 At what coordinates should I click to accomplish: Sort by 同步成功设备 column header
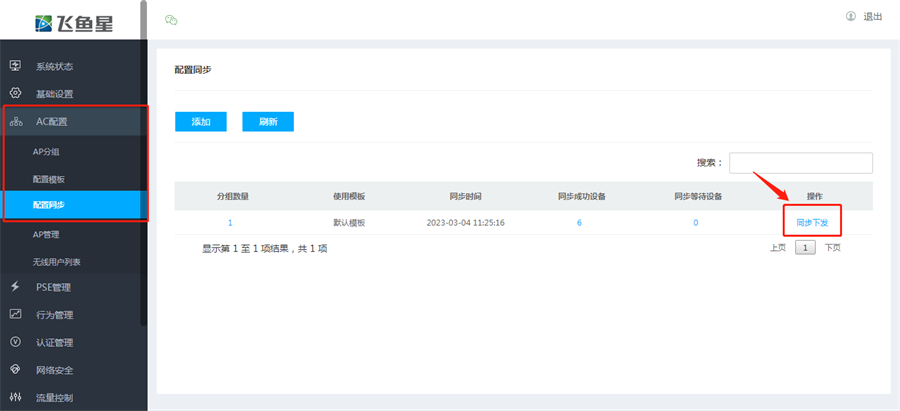coord(582,196)
